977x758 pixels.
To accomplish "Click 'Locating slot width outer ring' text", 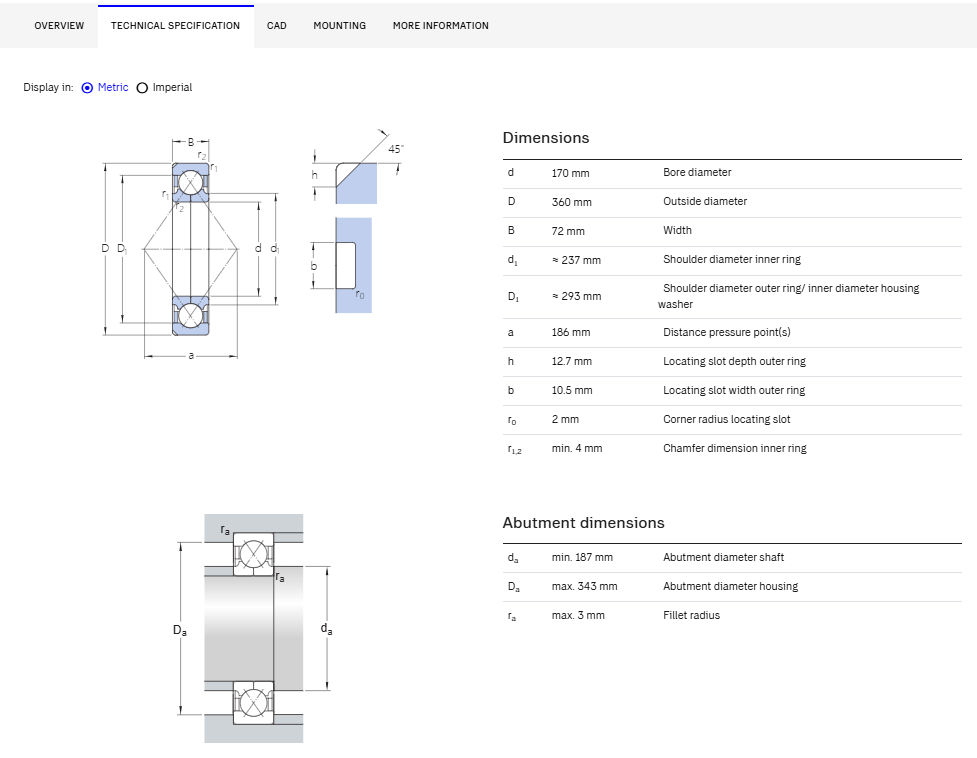I will tap(734, 391).
